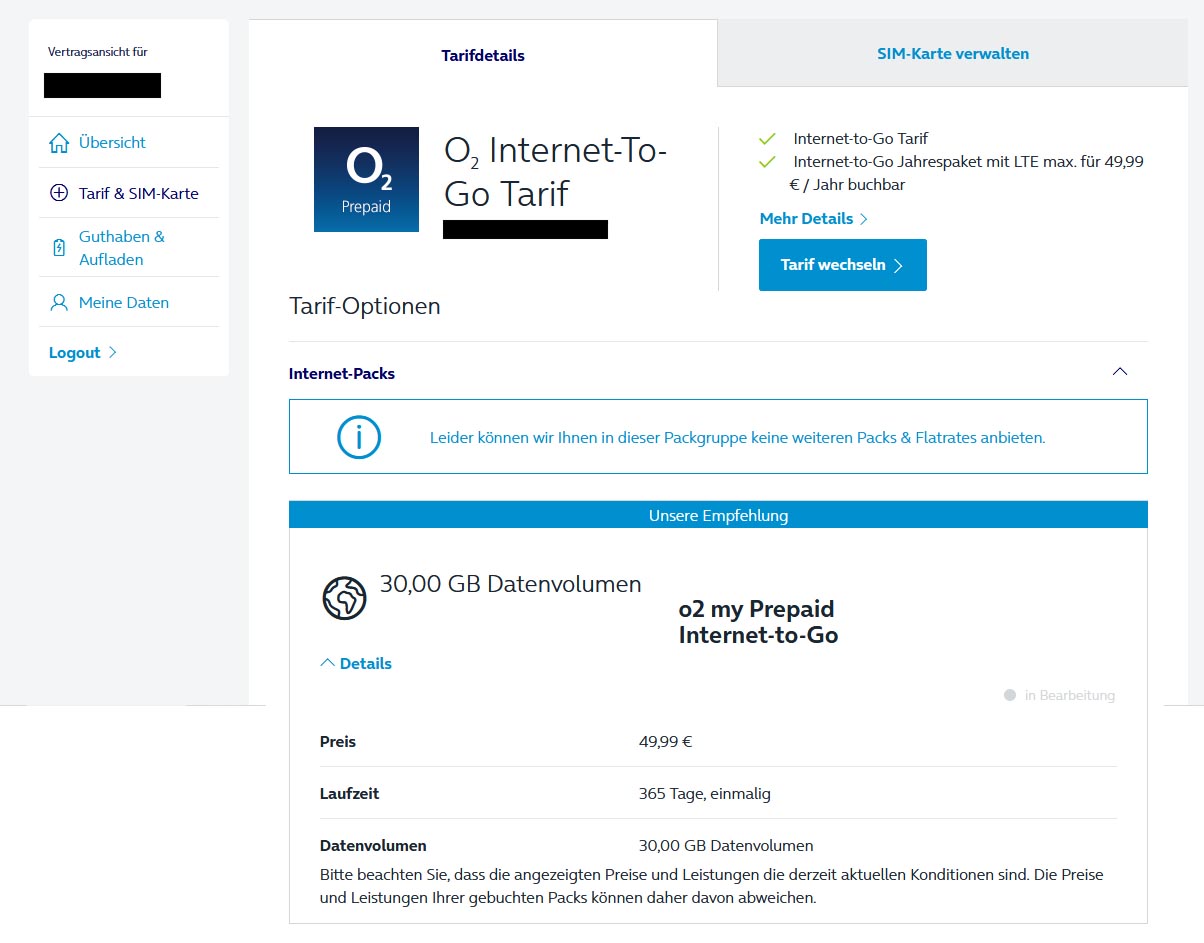1204x943 pixels.
Task: Click the battery icon for Guthaben & Aufladen
Action: 59,248
